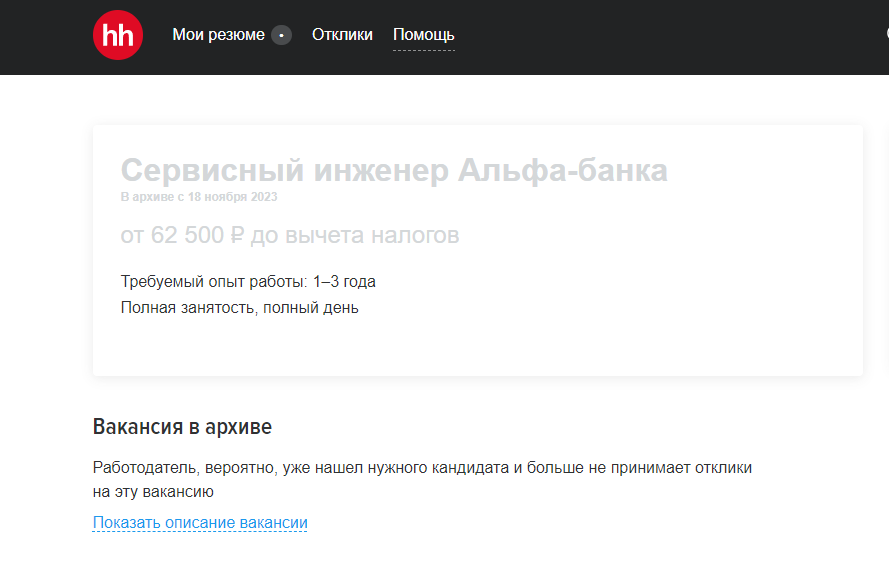Click Показать описание вакансии link
The height and width of the screenshot is (561, 889).
200,522
